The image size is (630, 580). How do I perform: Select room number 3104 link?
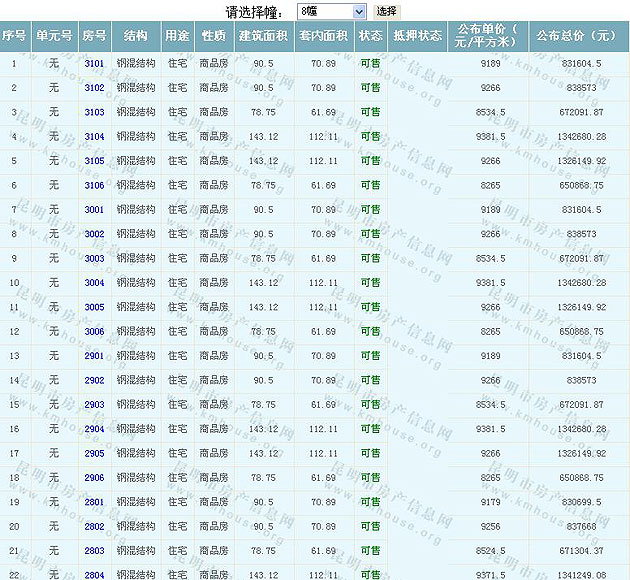click(94, 137)
